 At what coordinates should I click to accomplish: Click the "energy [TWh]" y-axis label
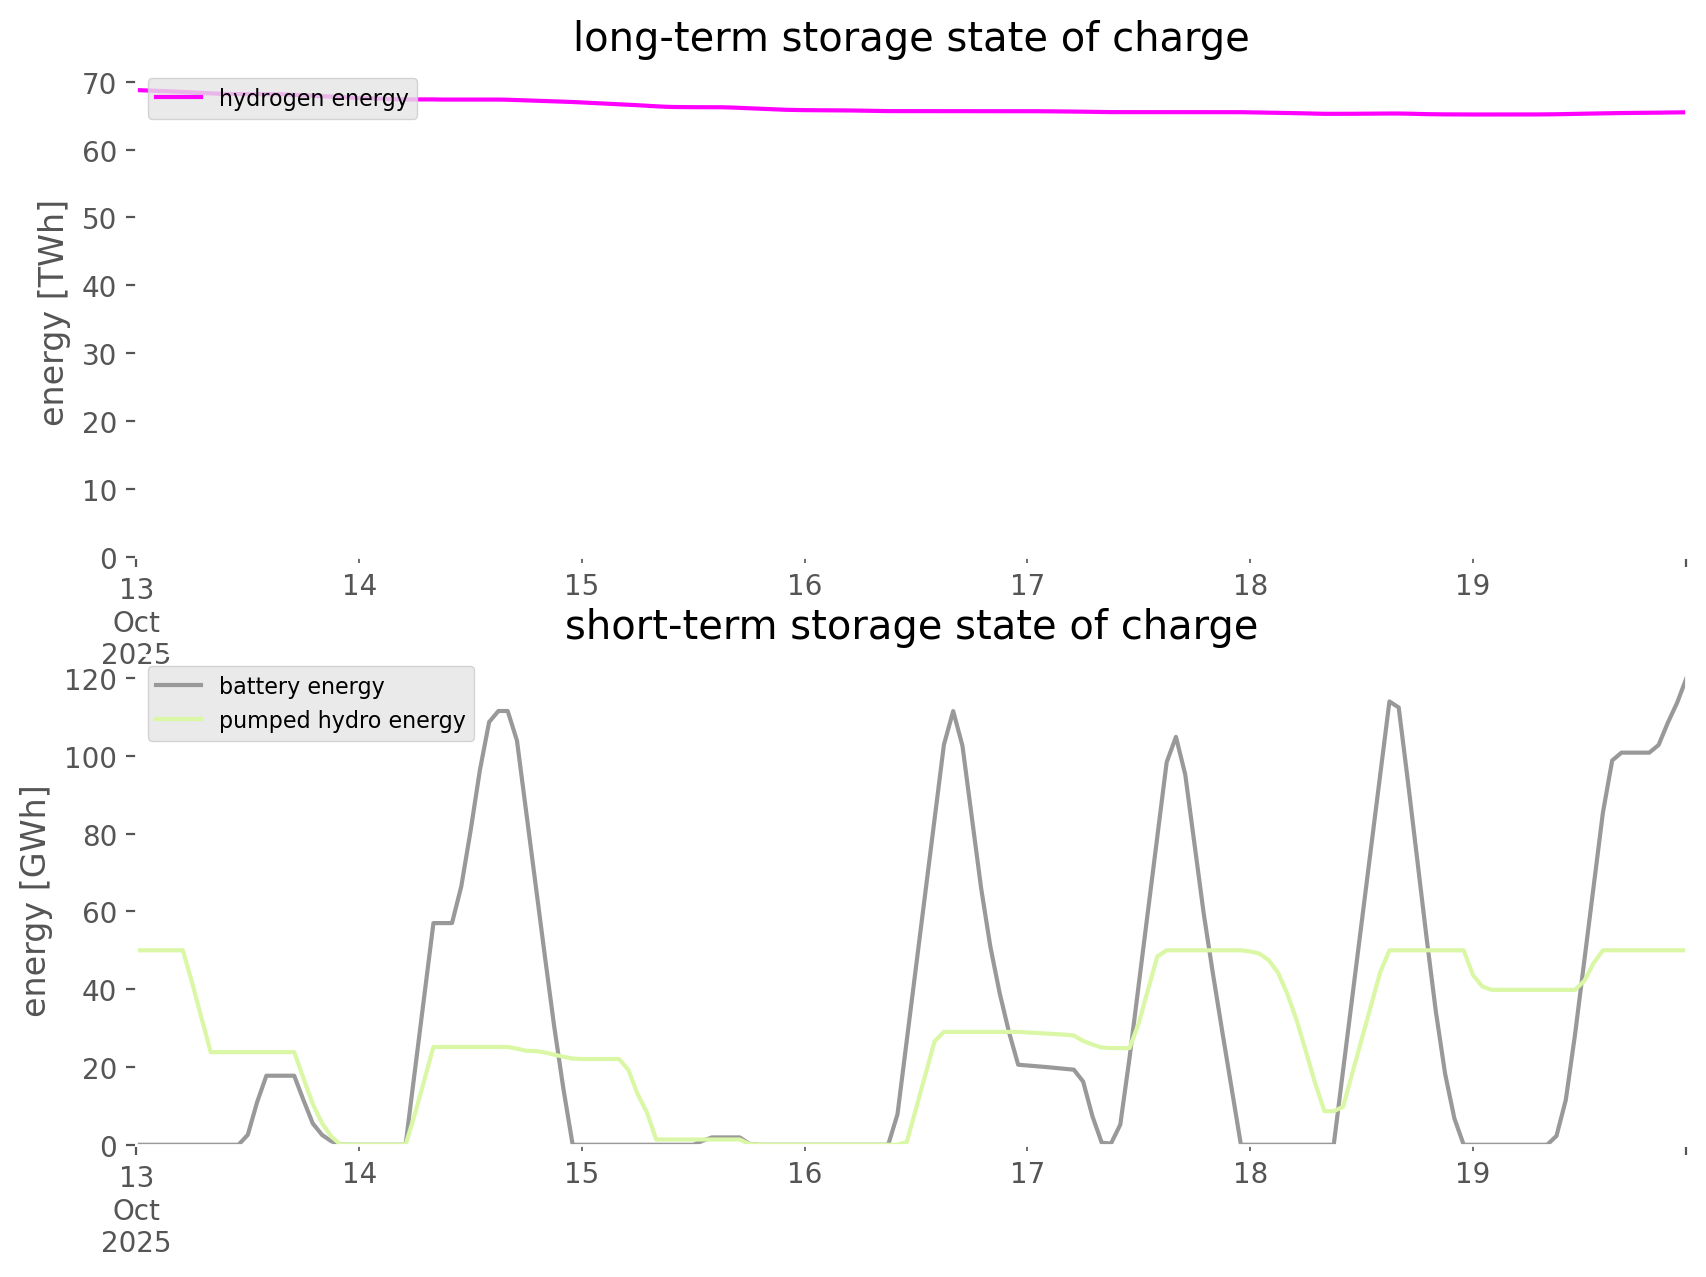pos(52,313)
